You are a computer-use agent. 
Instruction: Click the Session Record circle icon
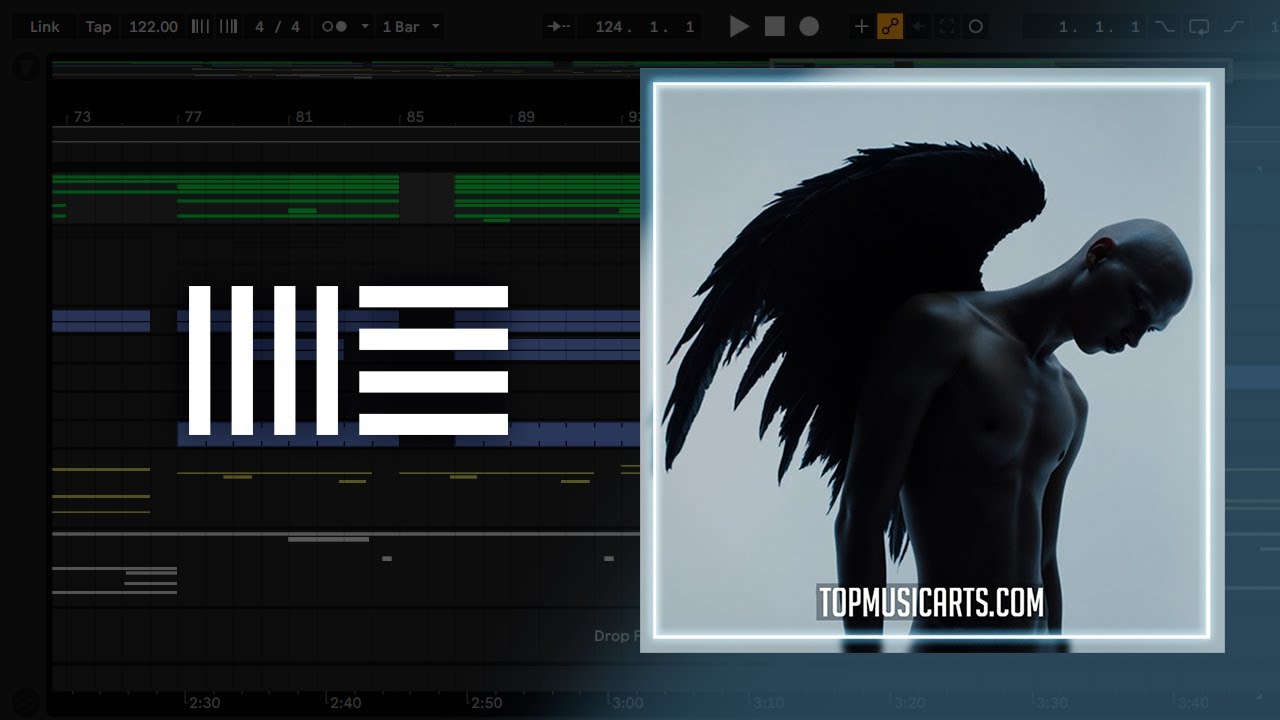[976, 27]
